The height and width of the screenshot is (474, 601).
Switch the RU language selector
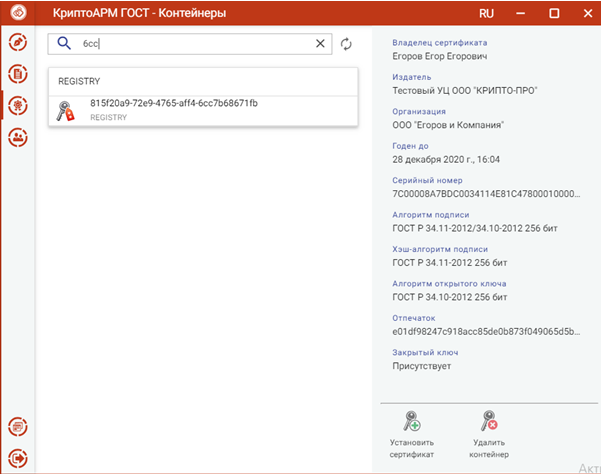click(486, 13)
